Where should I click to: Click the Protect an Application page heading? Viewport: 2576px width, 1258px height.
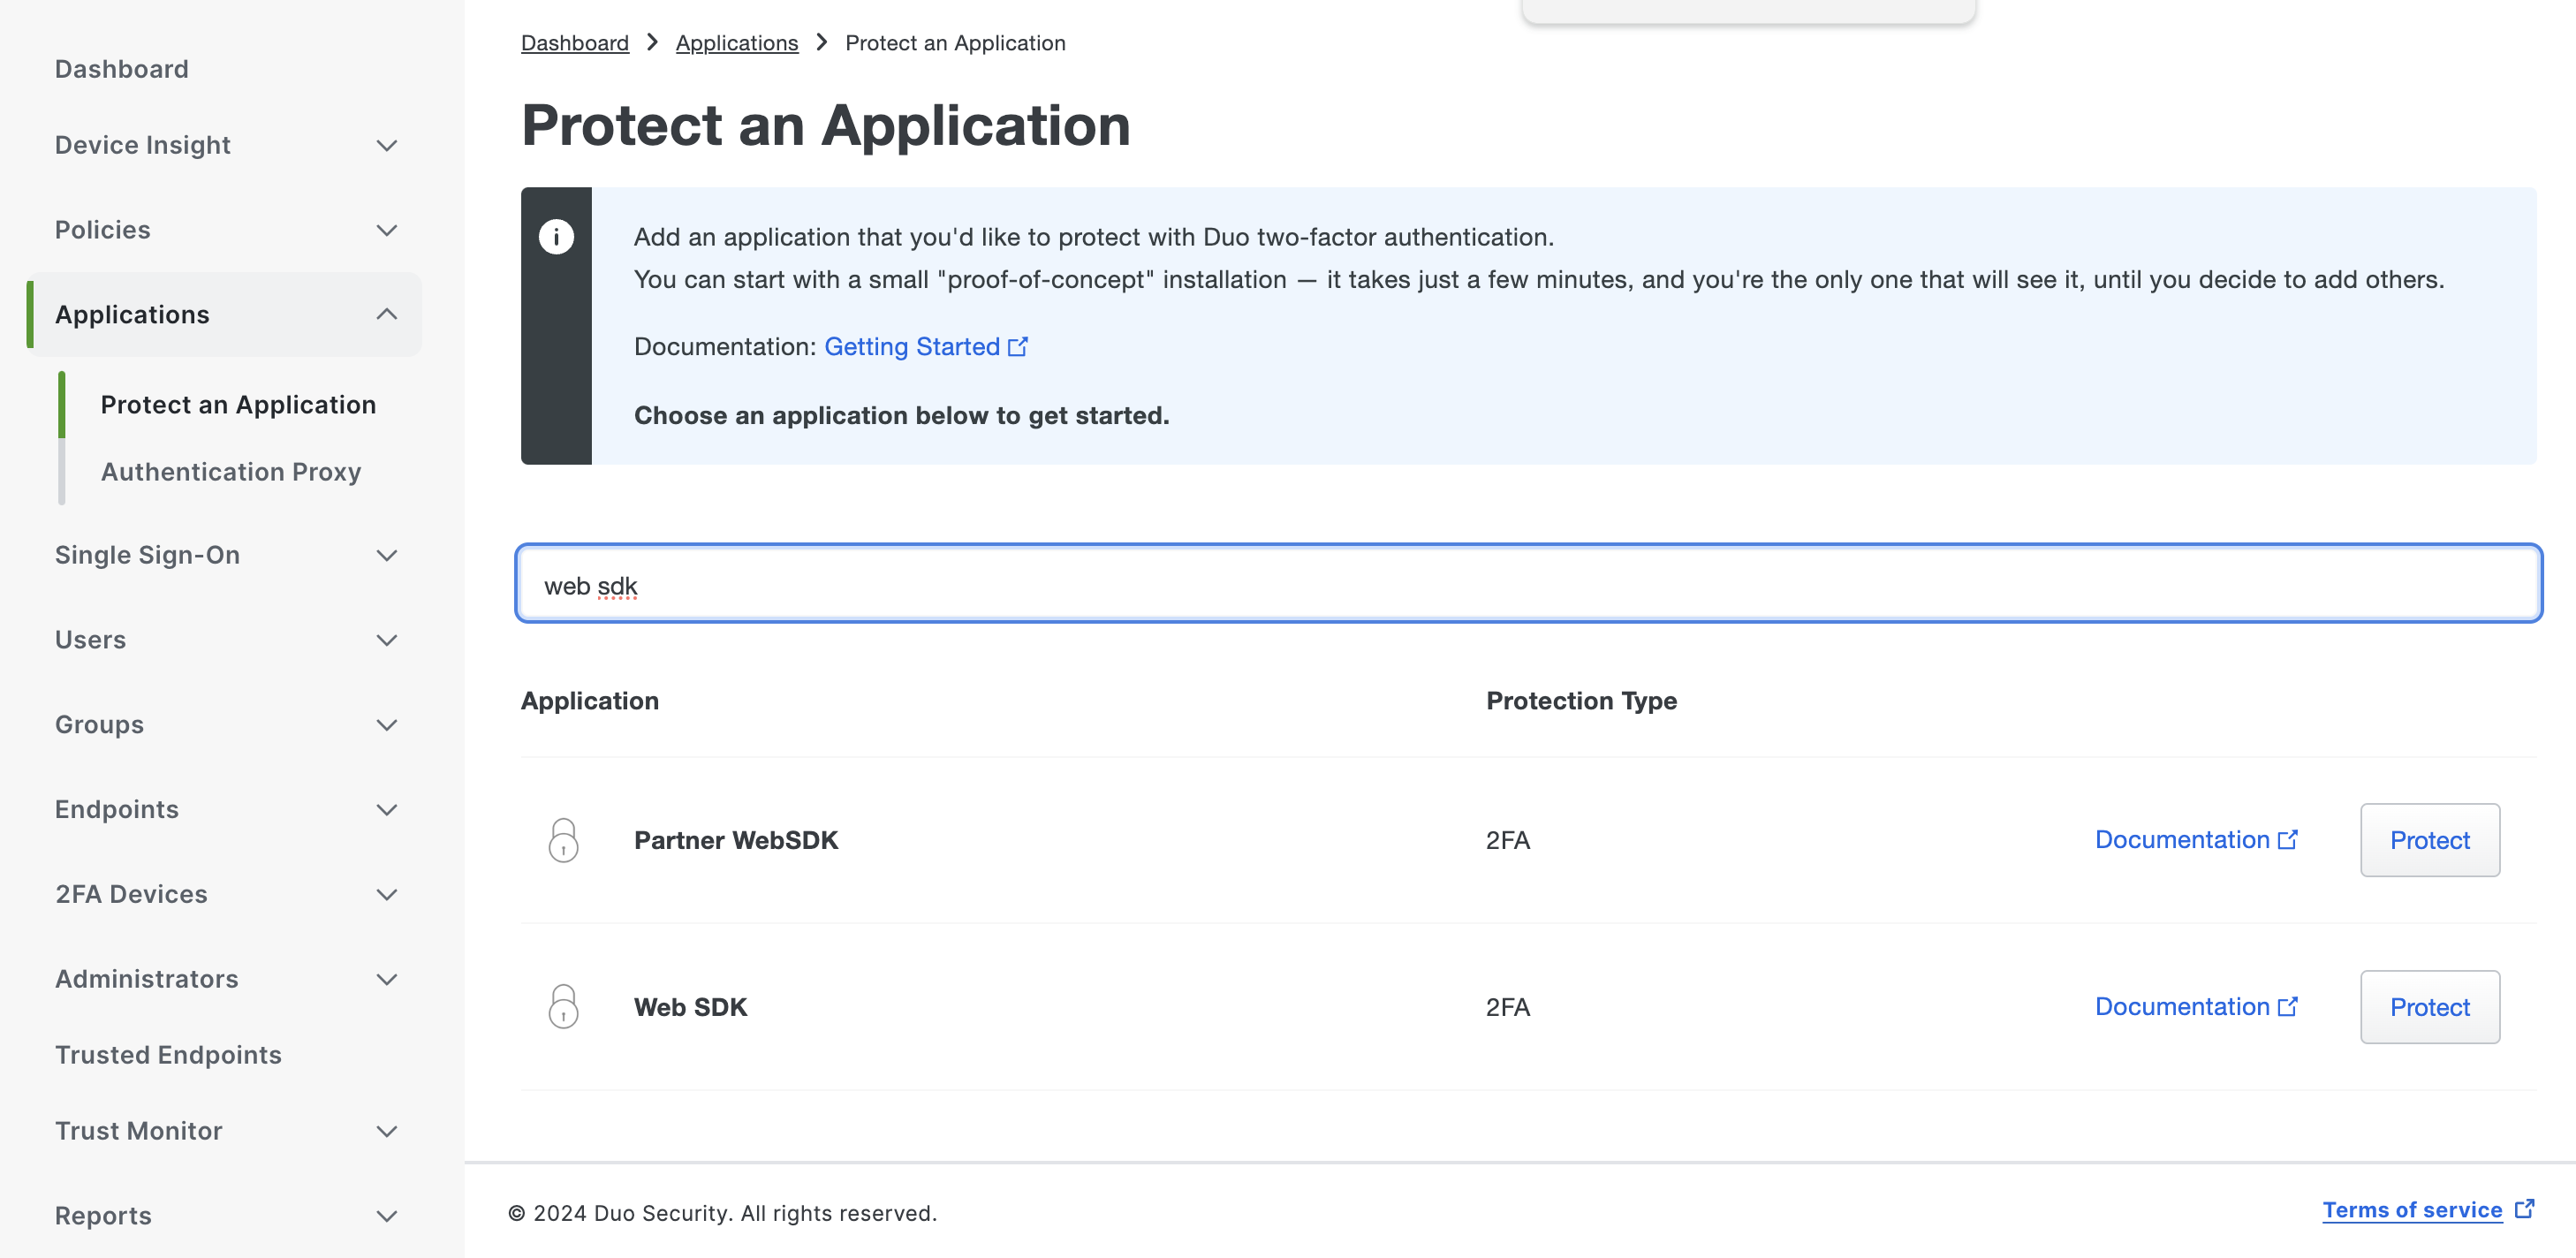(826, 126)
